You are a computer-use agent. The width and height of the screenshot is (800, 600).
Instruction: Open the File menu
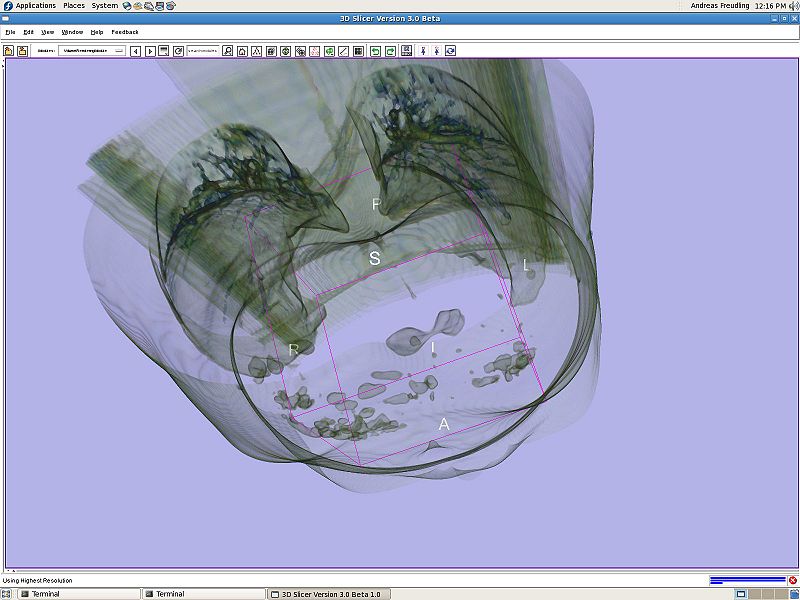click(10, 32)
